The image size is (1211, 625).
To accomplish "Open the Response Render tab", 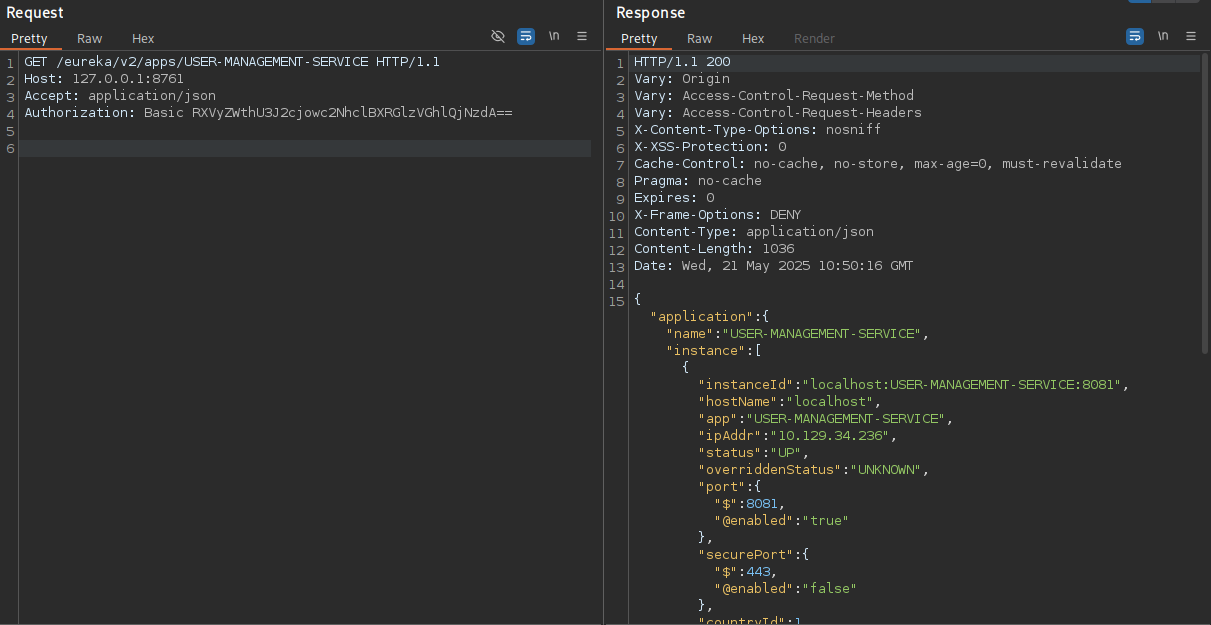I will [814, 38].
